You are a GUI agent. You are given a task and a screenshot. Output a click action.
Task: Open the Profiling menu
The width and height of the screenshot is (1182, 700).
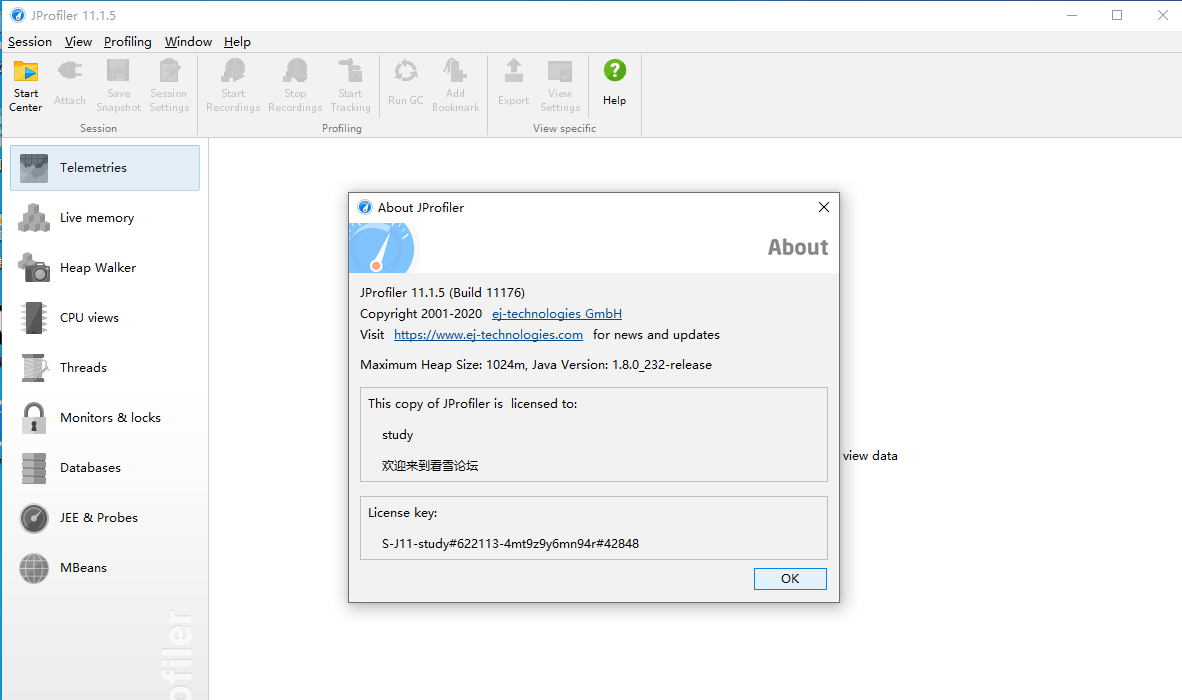click(127, 42)
